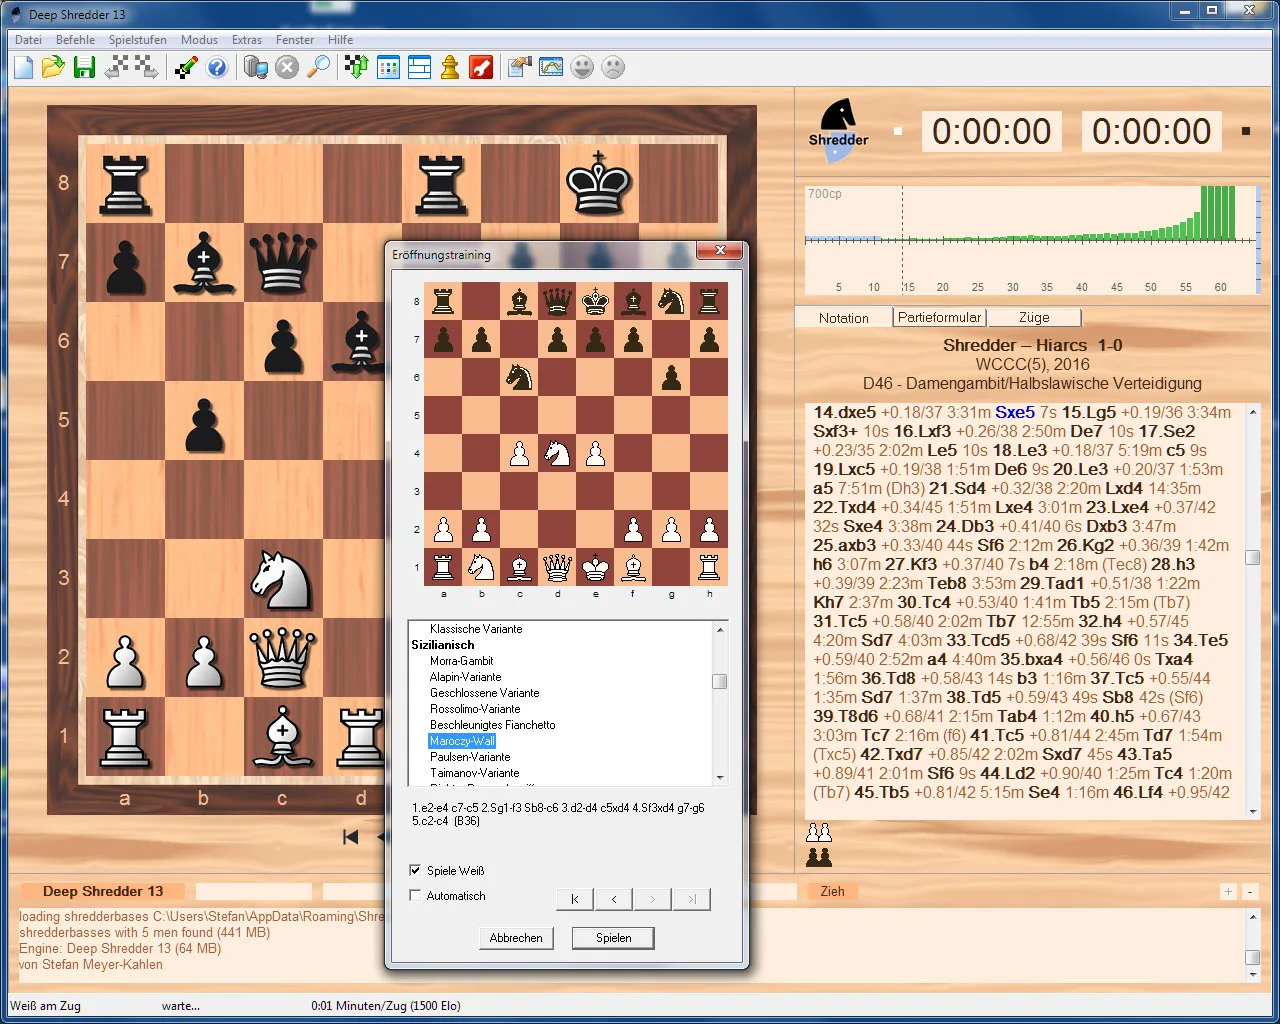The width and height of the screenshot is (1280, 1024).
Task: Open the Modus menu
Action: pos(200,40)
